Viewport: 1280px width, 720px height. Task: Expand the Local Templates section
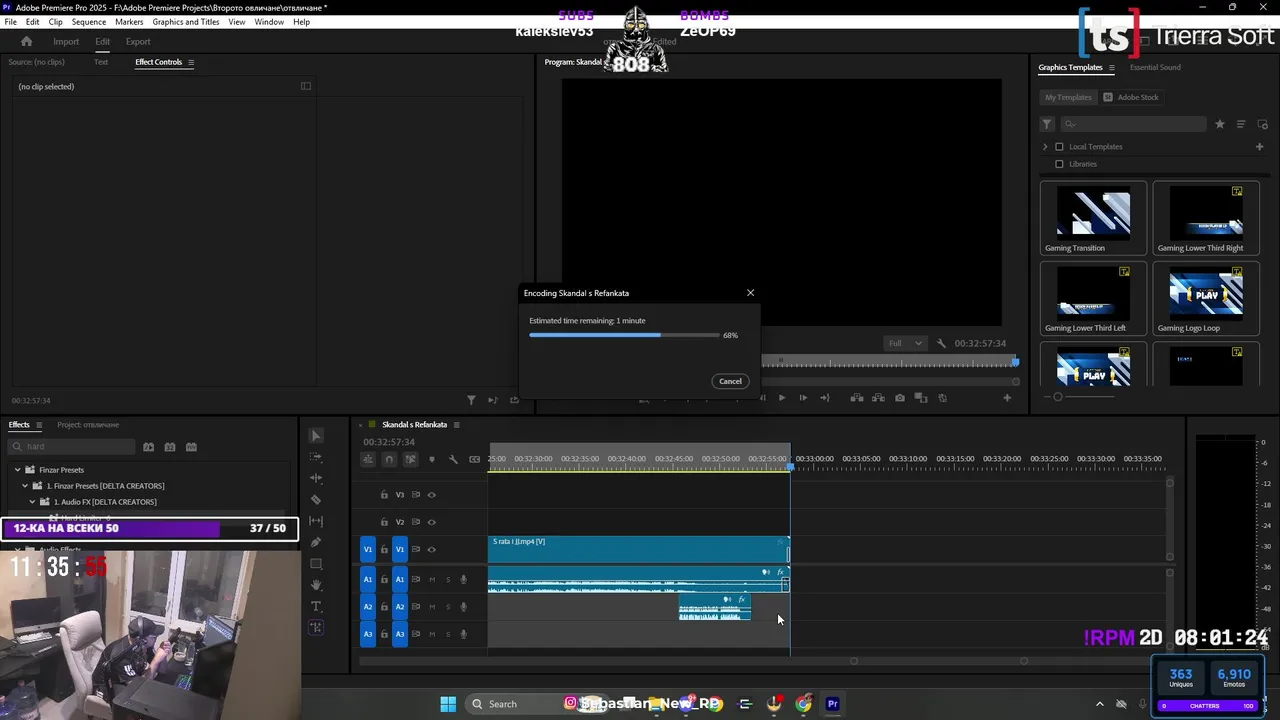point(1046,147)
